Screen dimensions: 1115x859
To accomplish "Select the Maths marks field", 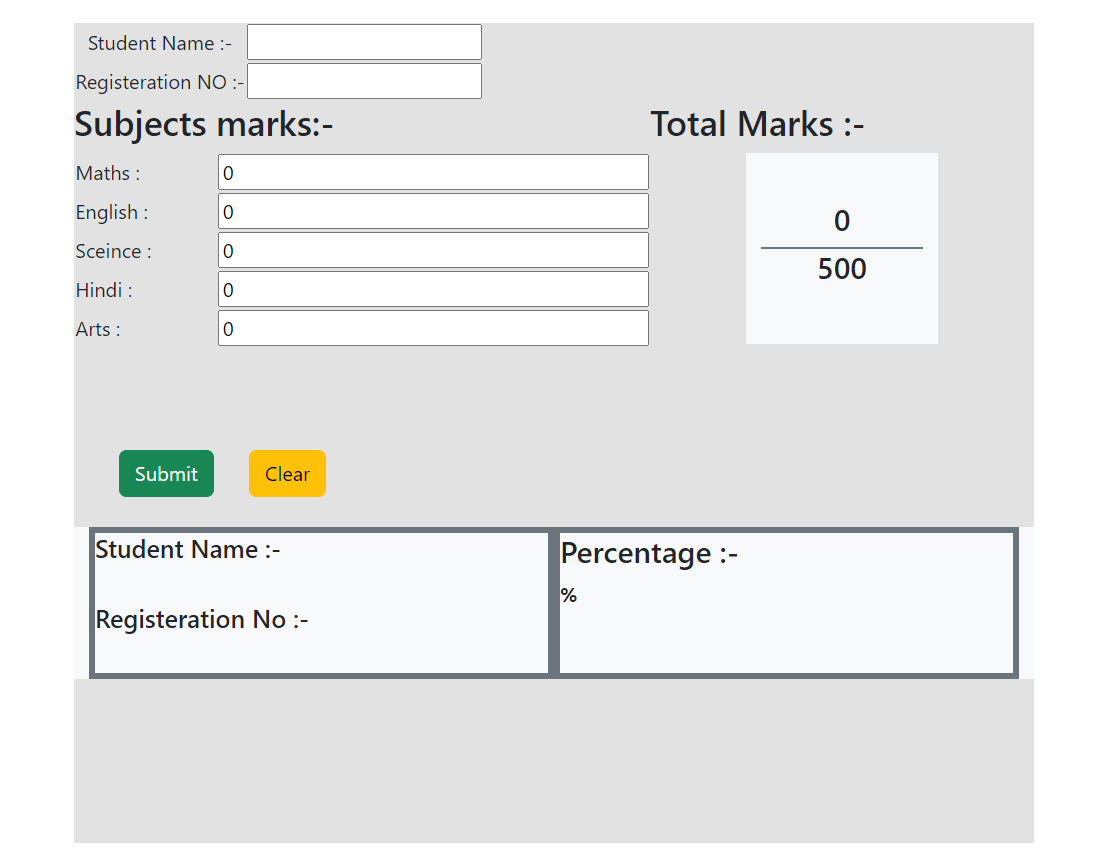I will (433, 172).
